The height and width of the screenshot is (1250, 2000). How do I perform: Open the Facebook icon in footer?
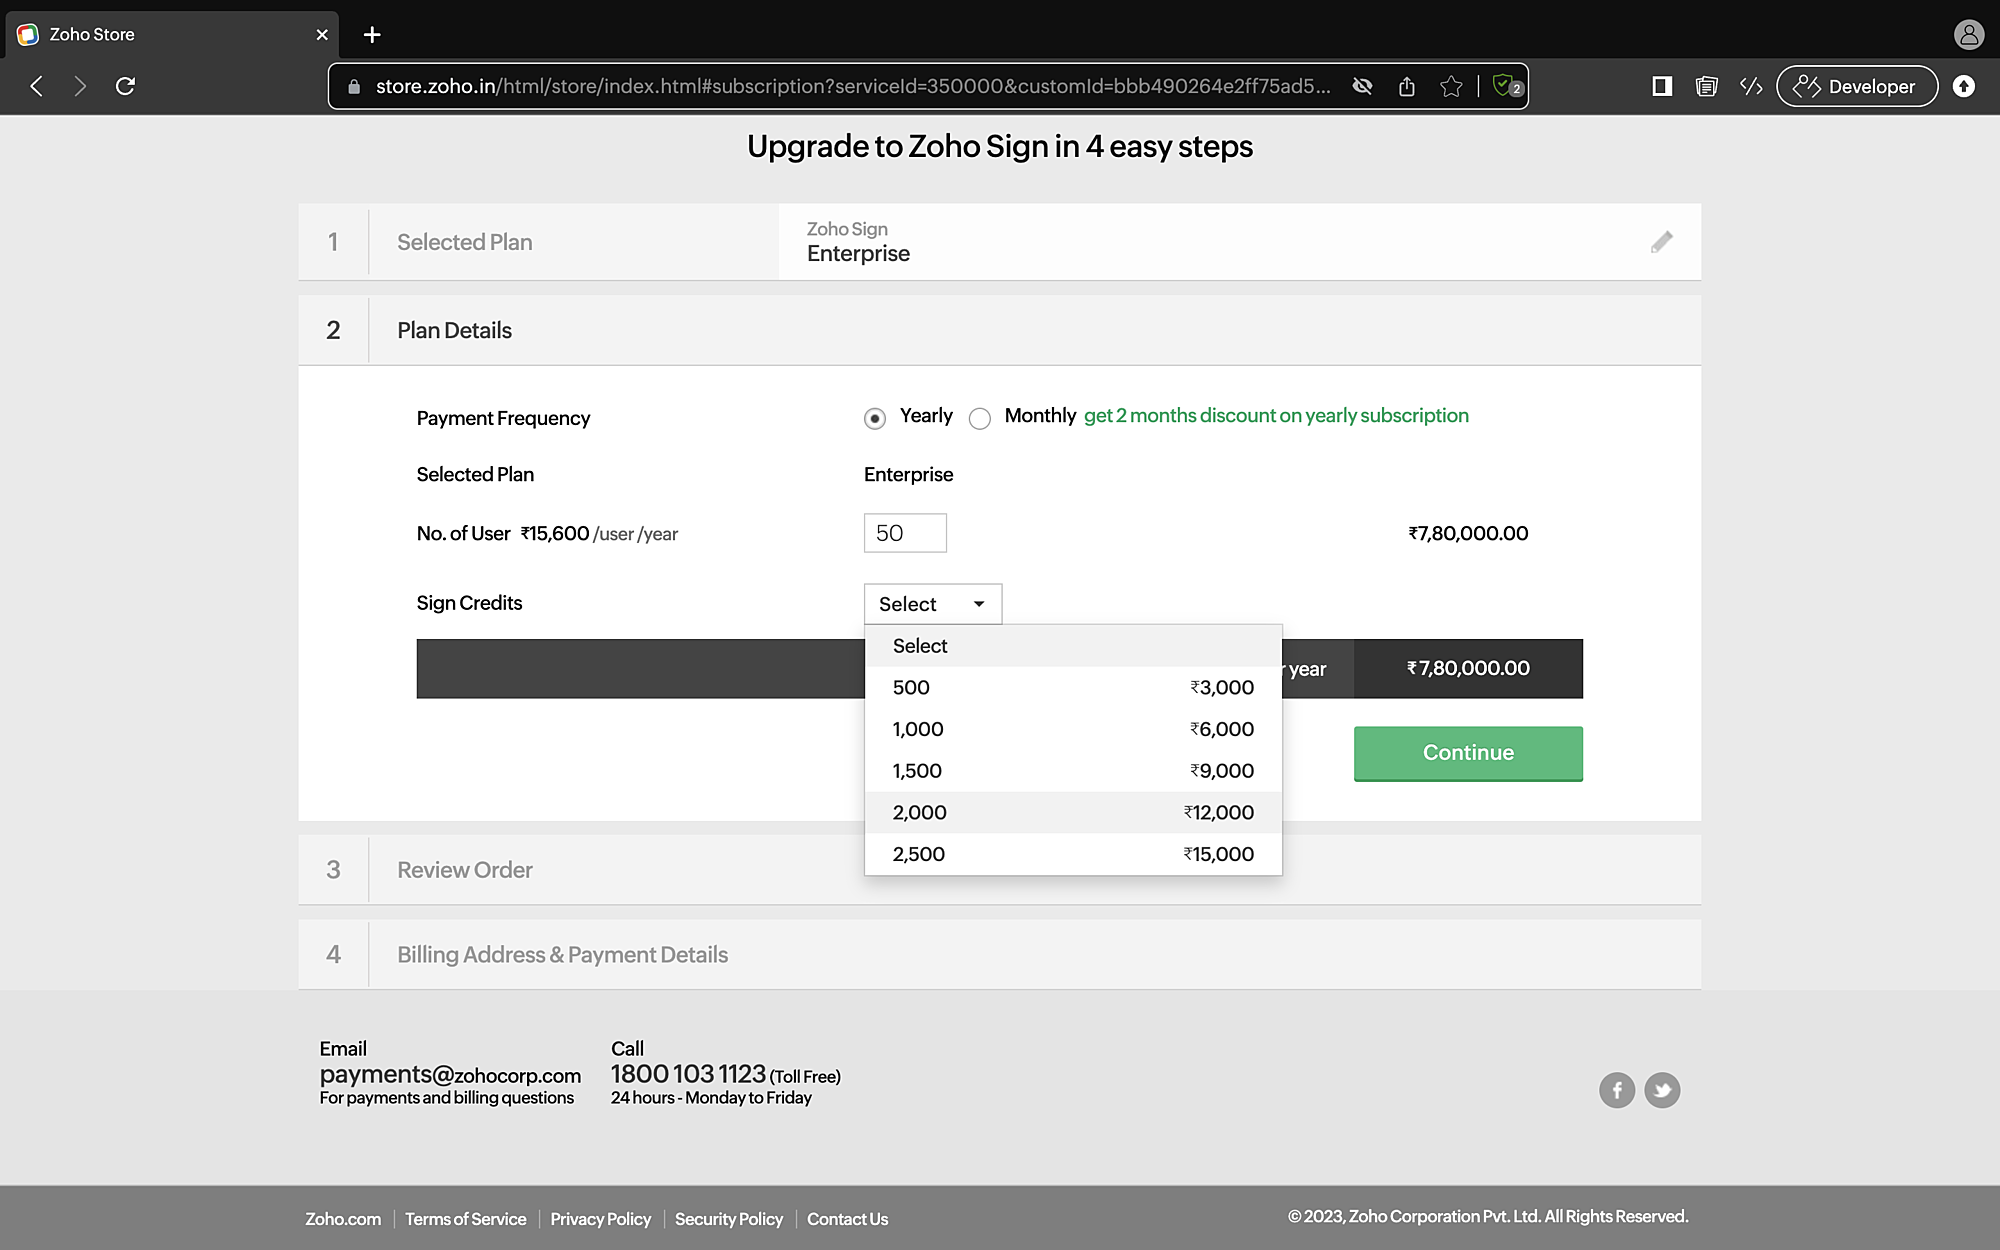pyautogui.click(x=1617, y=1090)
